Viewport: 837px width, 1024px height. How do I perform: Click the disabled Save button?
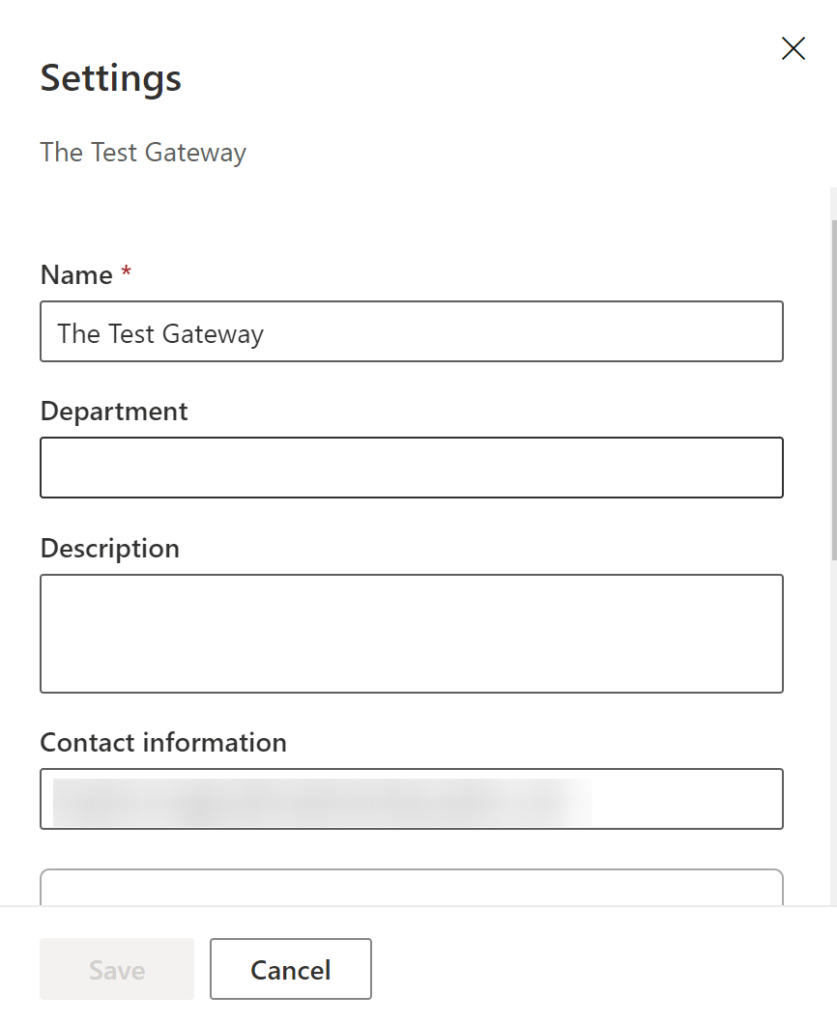(116, 968)
